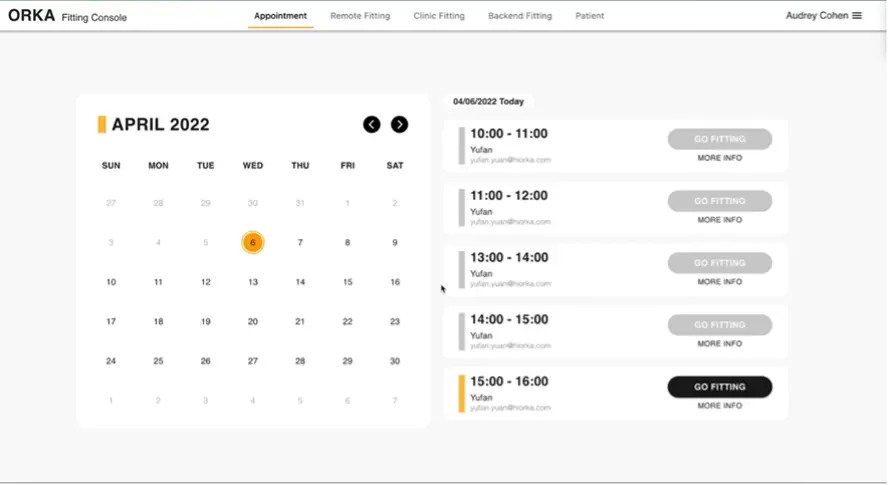This screenshot has width=889, height=485.
Task: Choose April 30 in calendar grid
Action: [395, 361]
